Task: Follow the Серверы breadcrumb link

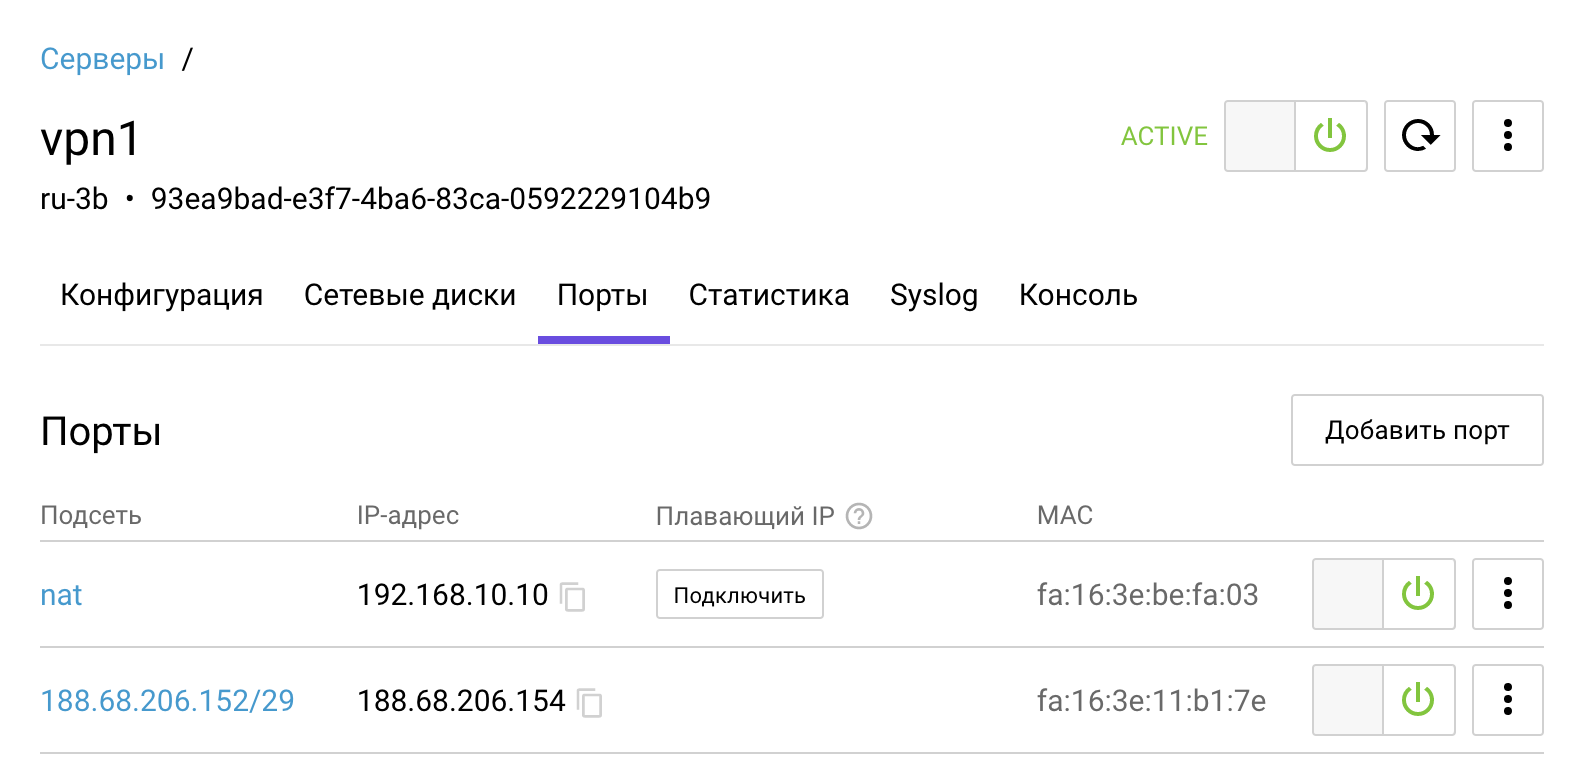Action: point(102,59)
